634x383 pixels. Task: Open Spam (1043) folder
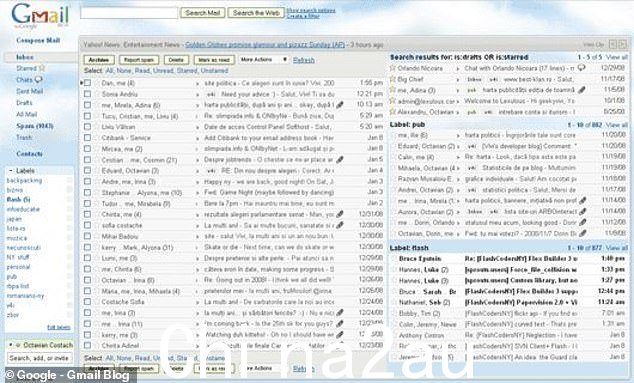pos(35,126)
